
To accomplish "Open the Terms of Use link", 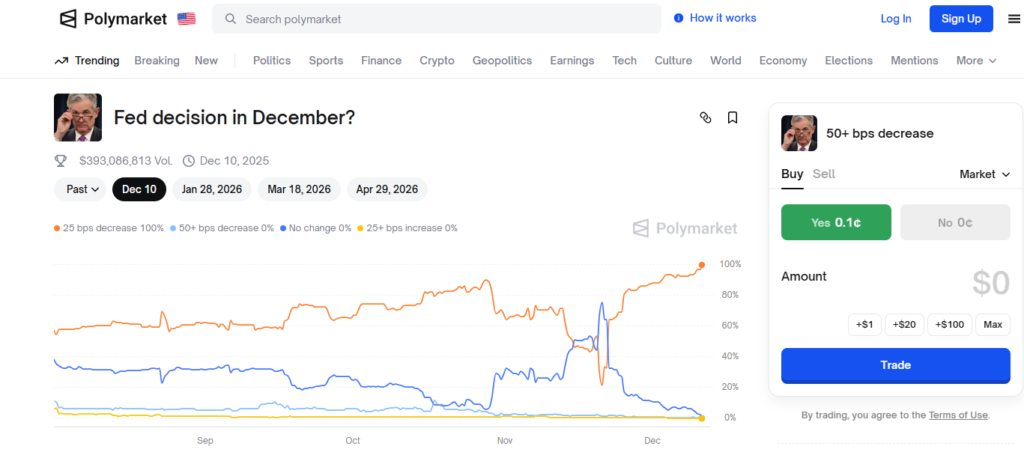I will (958, 415).
